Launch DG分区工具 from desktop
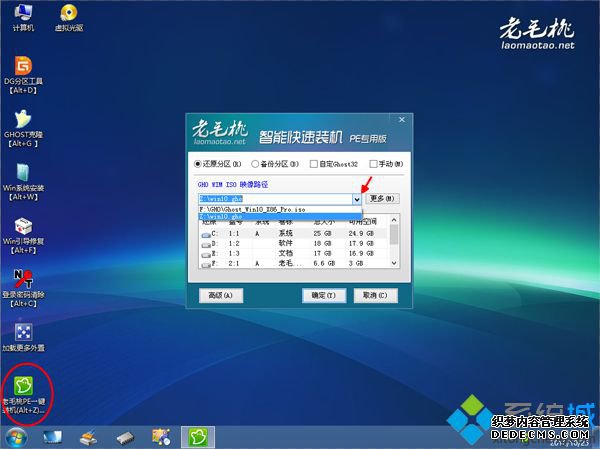 [23, 75]
